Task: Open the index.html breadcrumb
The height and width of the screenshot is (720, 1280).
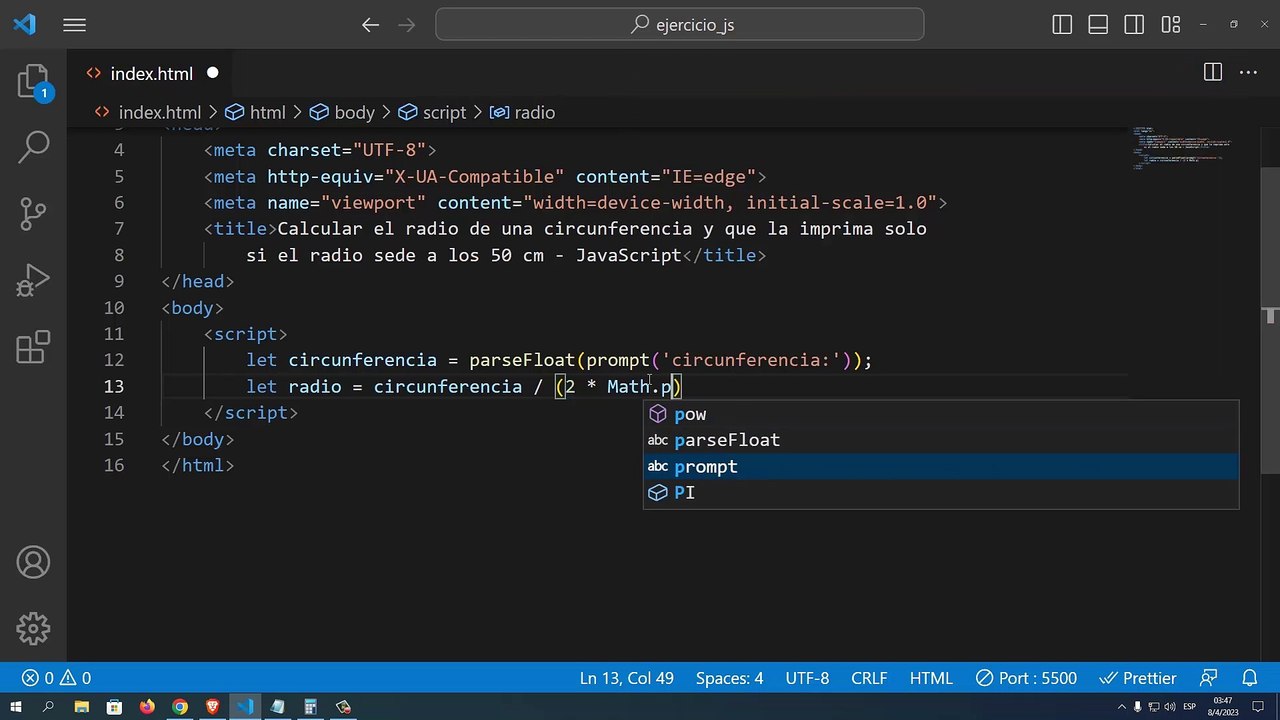Action: tap(147, 113)
